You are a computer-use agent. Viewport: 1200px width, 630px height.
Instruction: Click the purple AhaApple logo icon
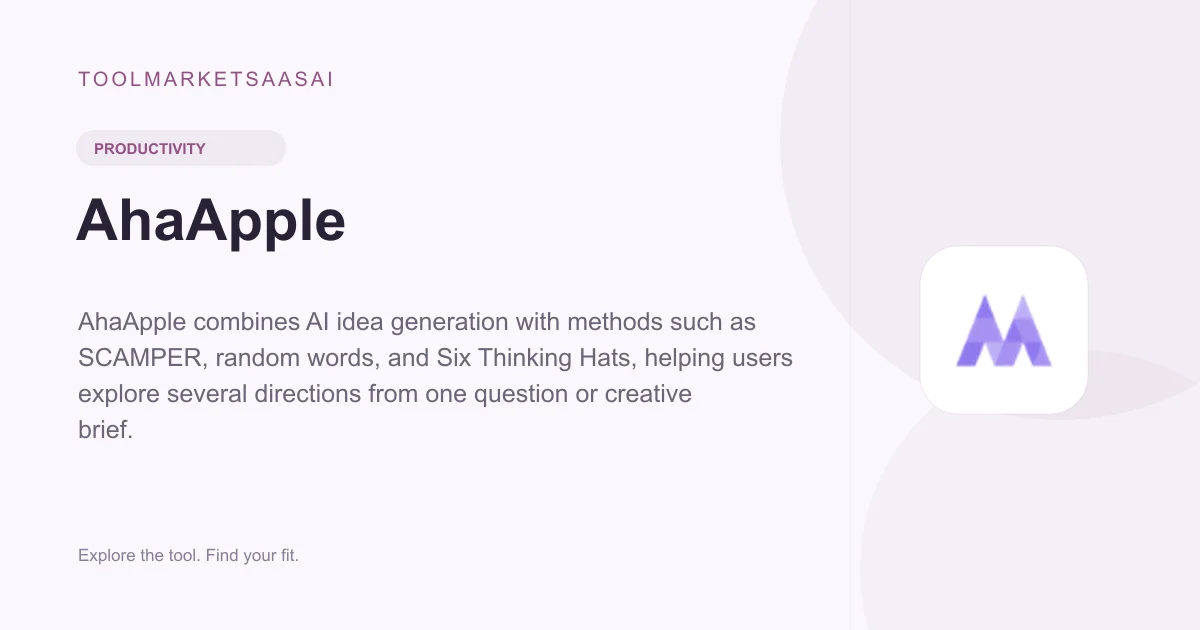[1003, 330]
